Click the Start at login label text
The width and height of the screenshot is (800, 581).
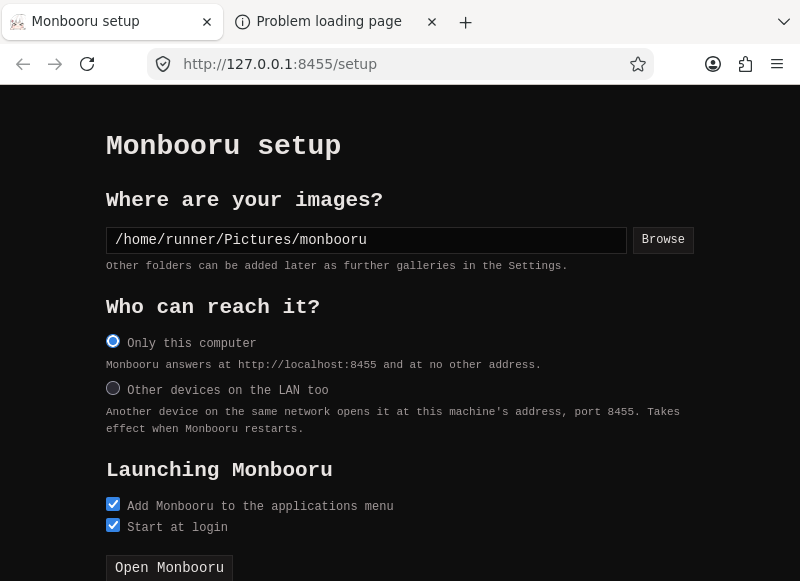pos(177,527)
